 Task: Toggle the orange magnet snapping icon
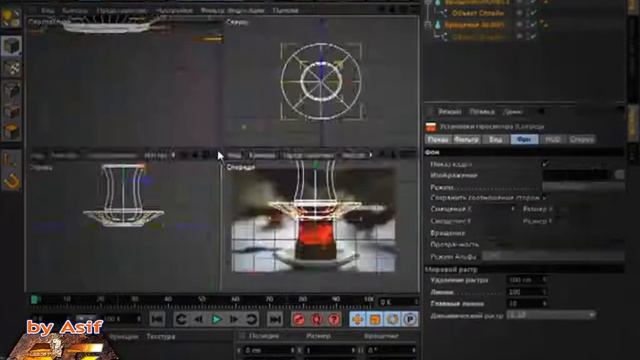[11, 181]
